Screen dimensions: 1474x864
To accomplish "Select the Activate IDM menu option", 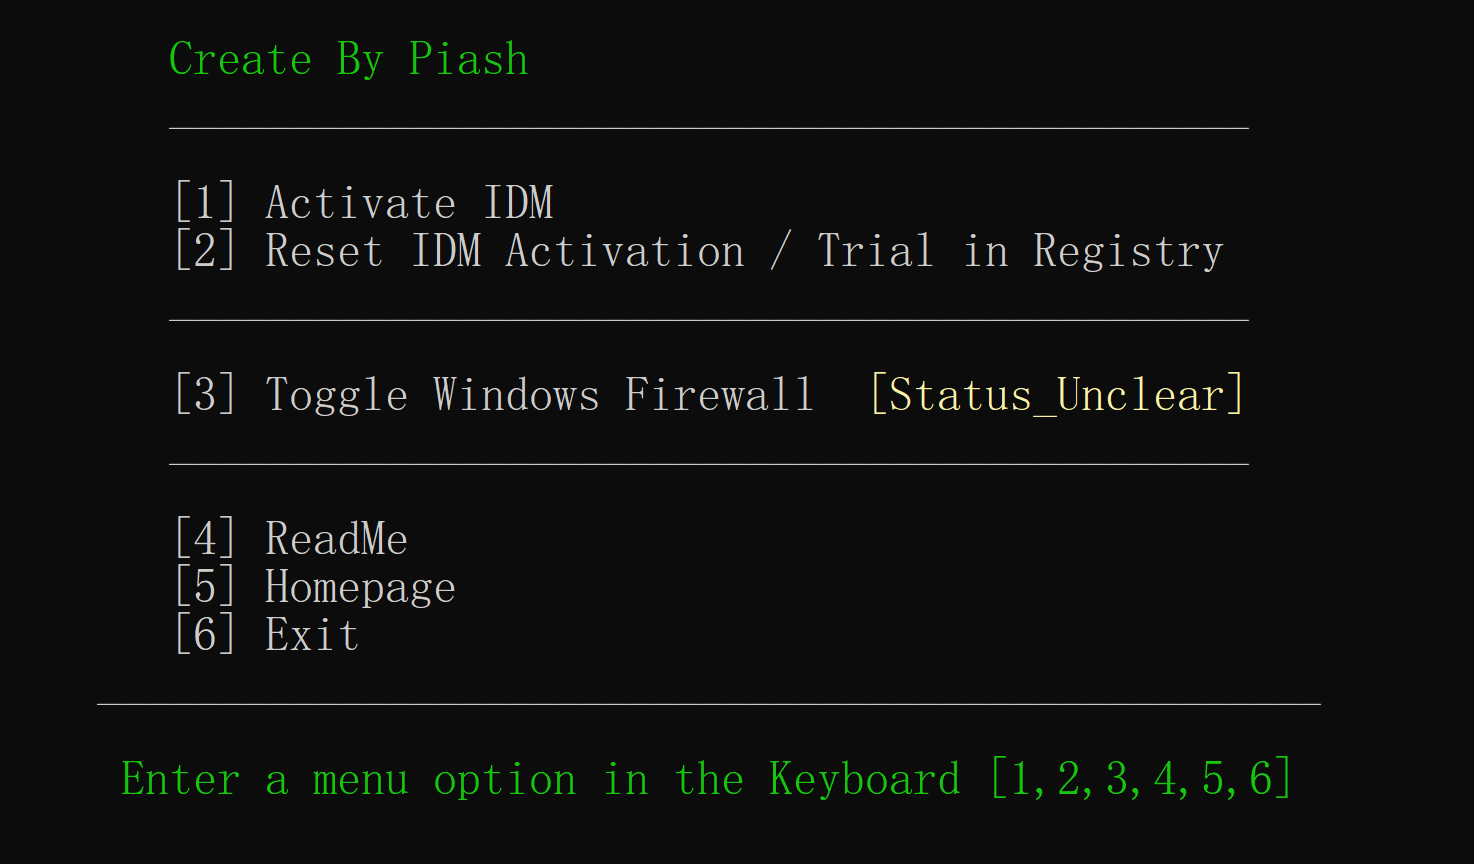I will 409,203.
